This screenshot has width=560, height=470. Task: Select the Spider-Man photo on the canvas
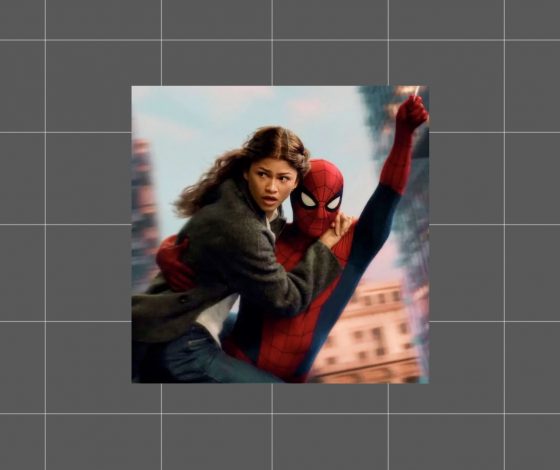pos(280,234)
